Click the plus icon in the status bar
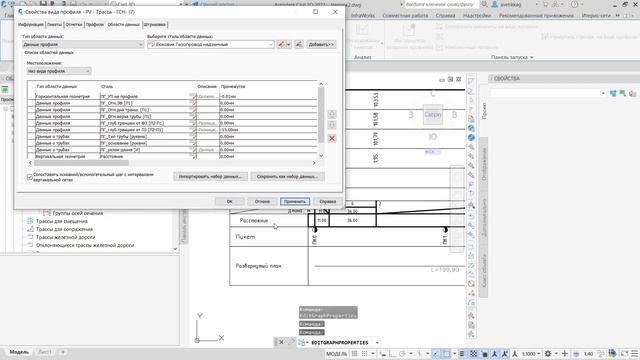The height and width of the screenshot is (360, 640). click(x=565, y=353)
